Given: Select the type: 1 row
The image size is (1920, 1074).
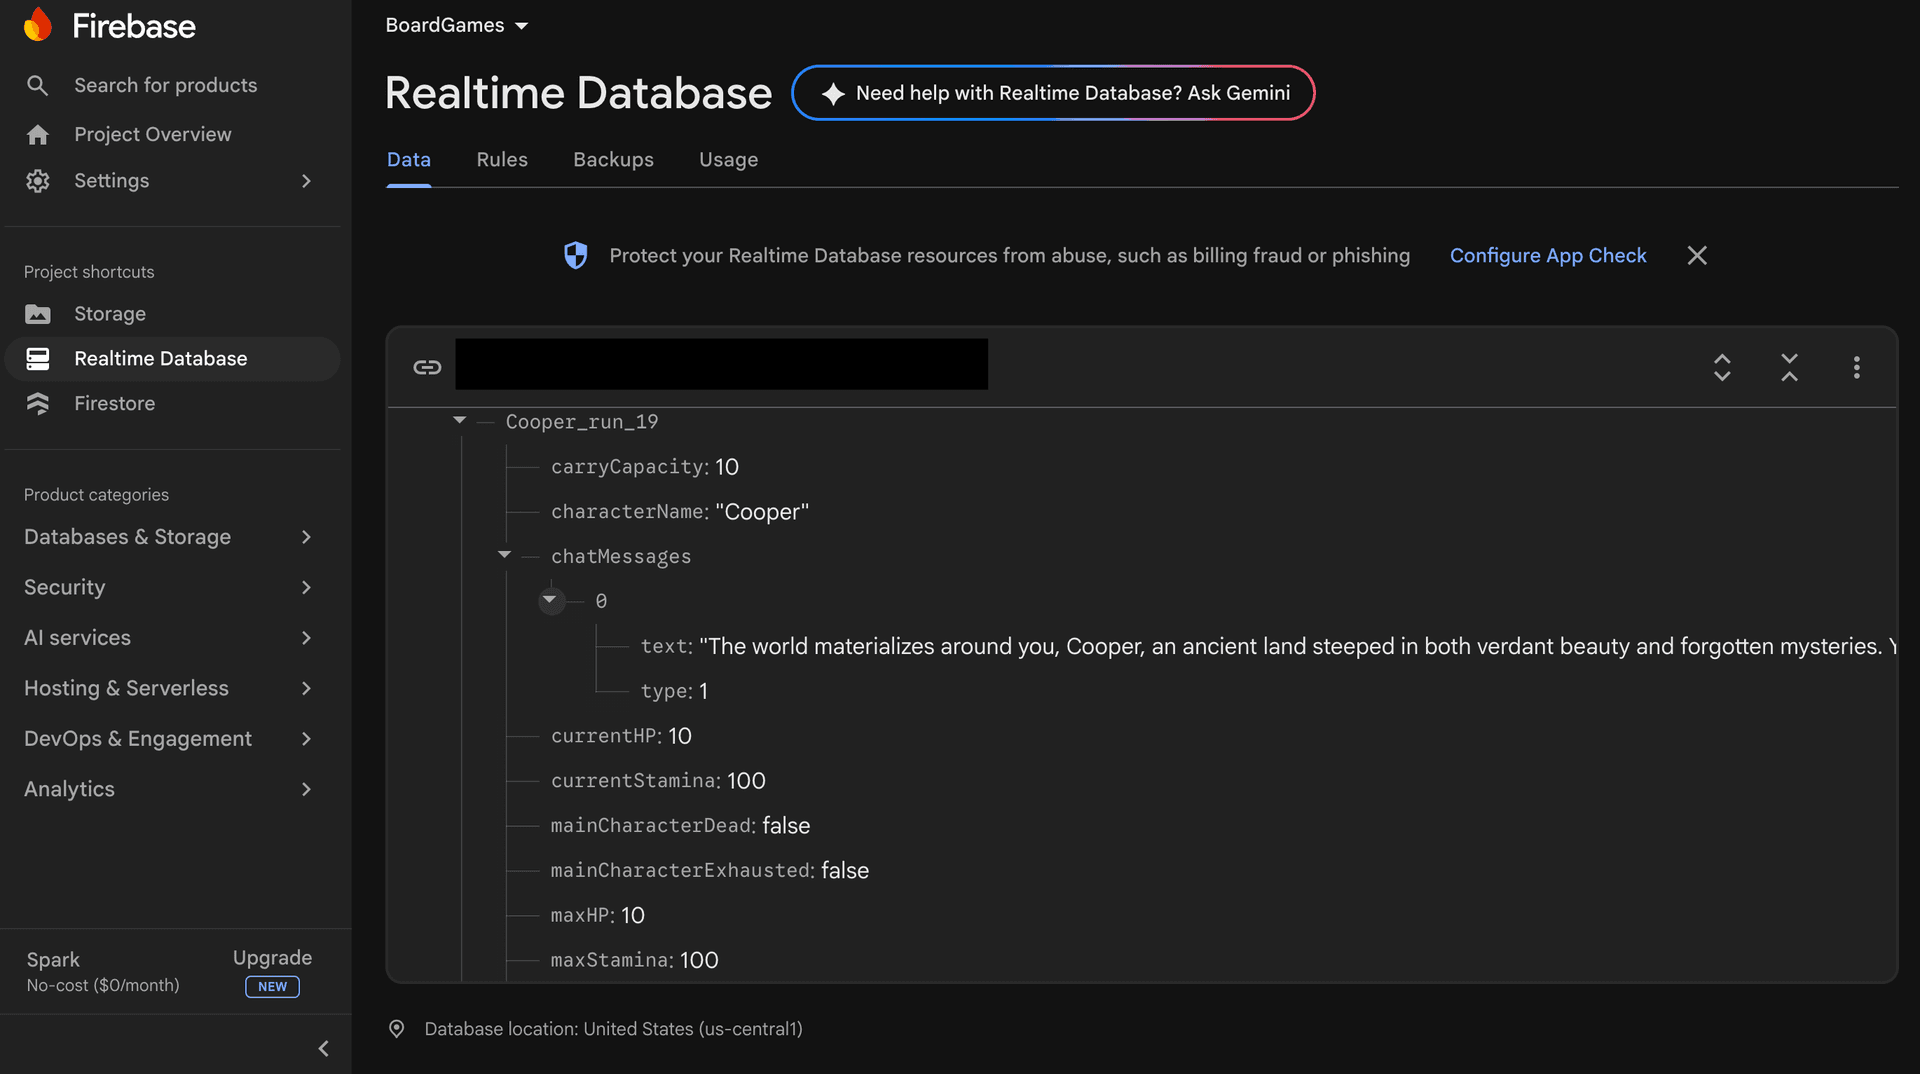Looking at the screenshot, I should click(674, 691).
